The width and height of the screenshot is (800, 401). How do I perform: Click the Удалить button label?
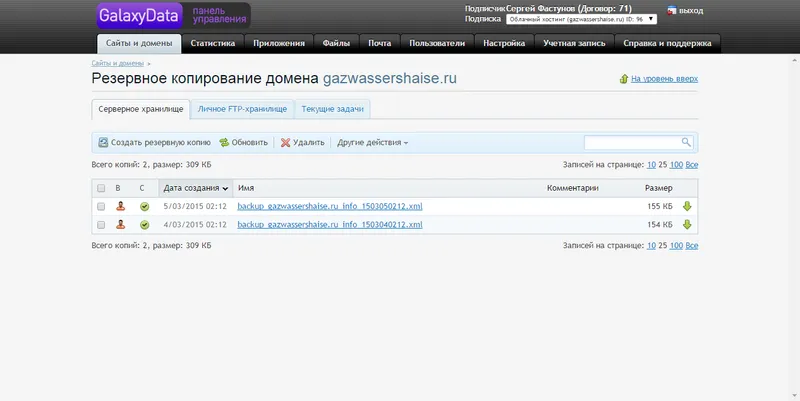click(x=309, y=142)
